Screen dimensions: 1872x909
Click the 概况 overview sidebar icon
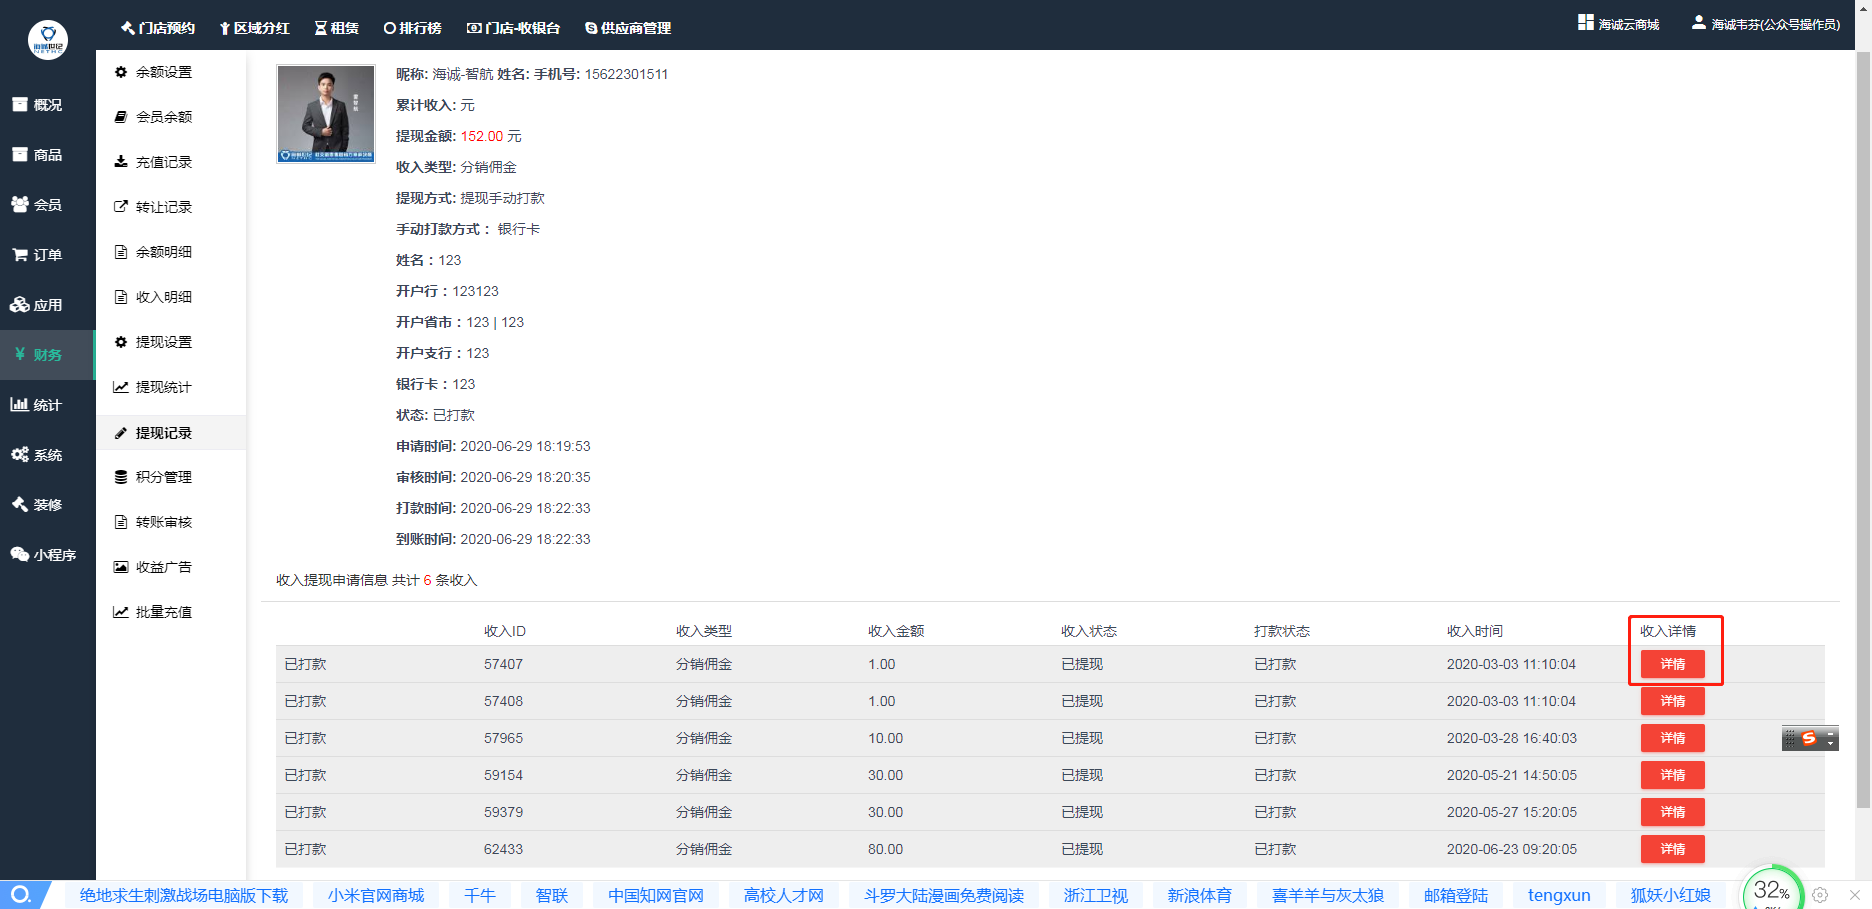(x=20, y=105)
